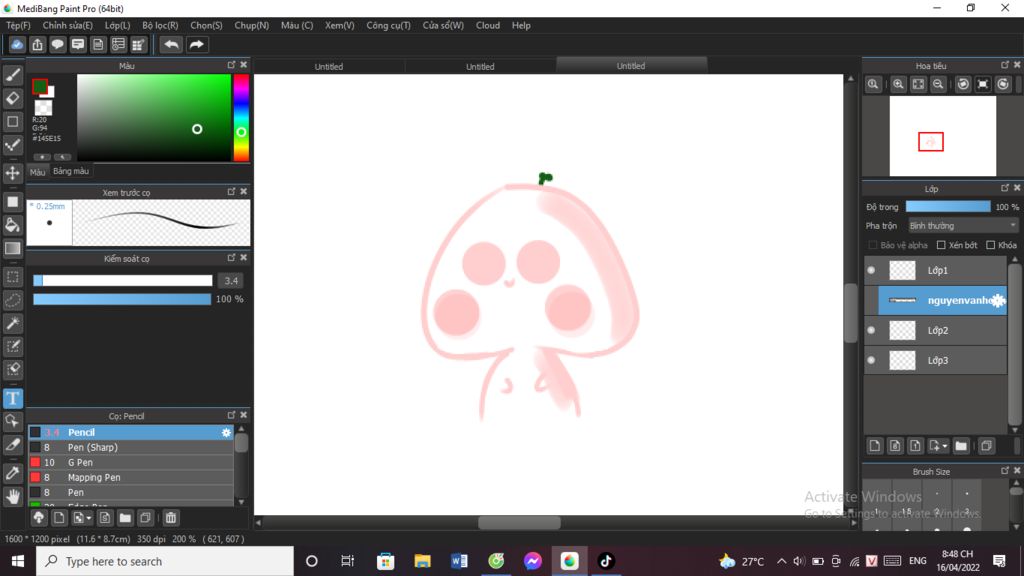Screen dimensions: 1024x576
Task: Select the Brush tool in left toolbar
Action: [12, 75]
